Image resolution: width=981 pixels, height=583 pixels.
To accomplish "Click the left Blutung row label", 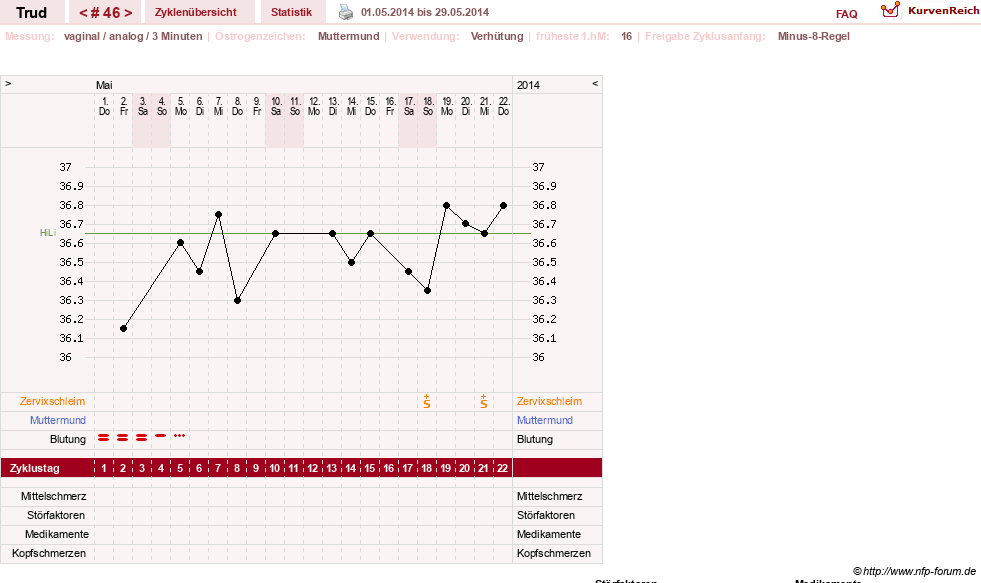I will [x=68, y=439].
